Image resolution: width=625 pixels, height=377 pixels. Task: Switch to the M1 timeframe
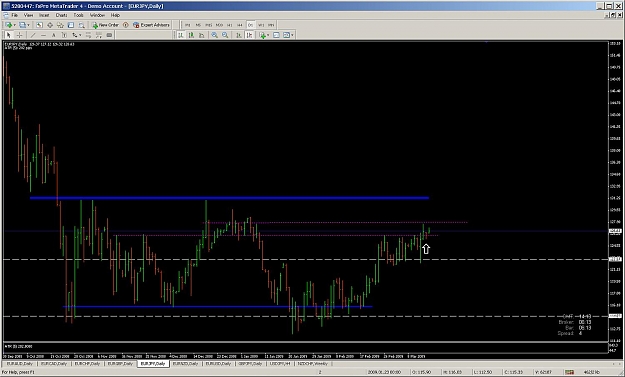[x=187, y=25]
